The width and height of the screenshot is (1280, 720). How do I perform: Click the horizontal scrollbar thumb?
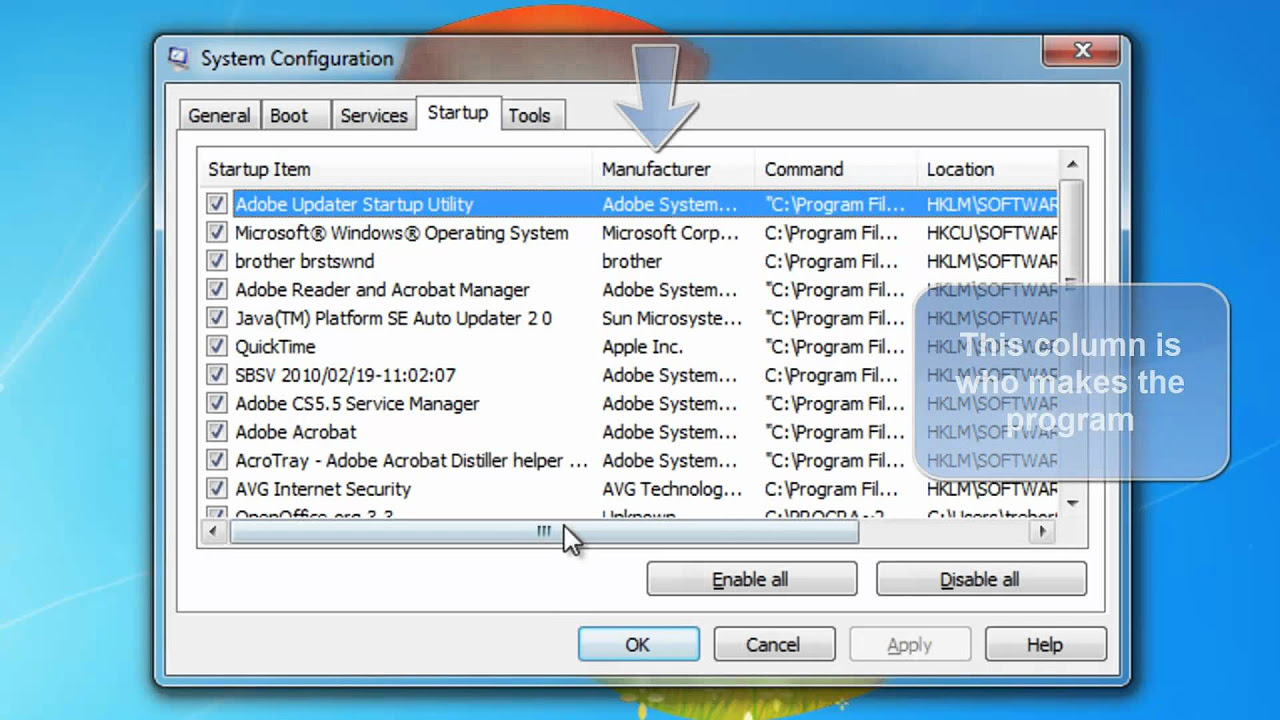click(x=543, y=532)
